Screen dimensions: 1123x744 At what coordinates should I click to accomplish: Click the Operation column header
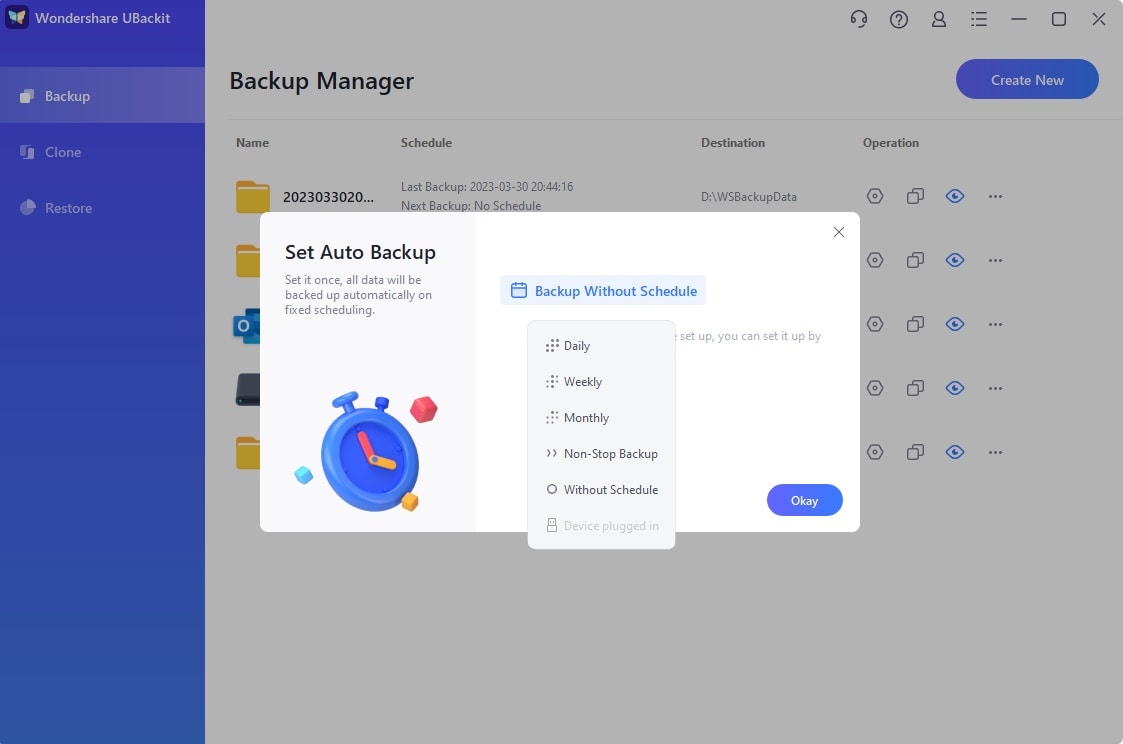tap(890, 142)
